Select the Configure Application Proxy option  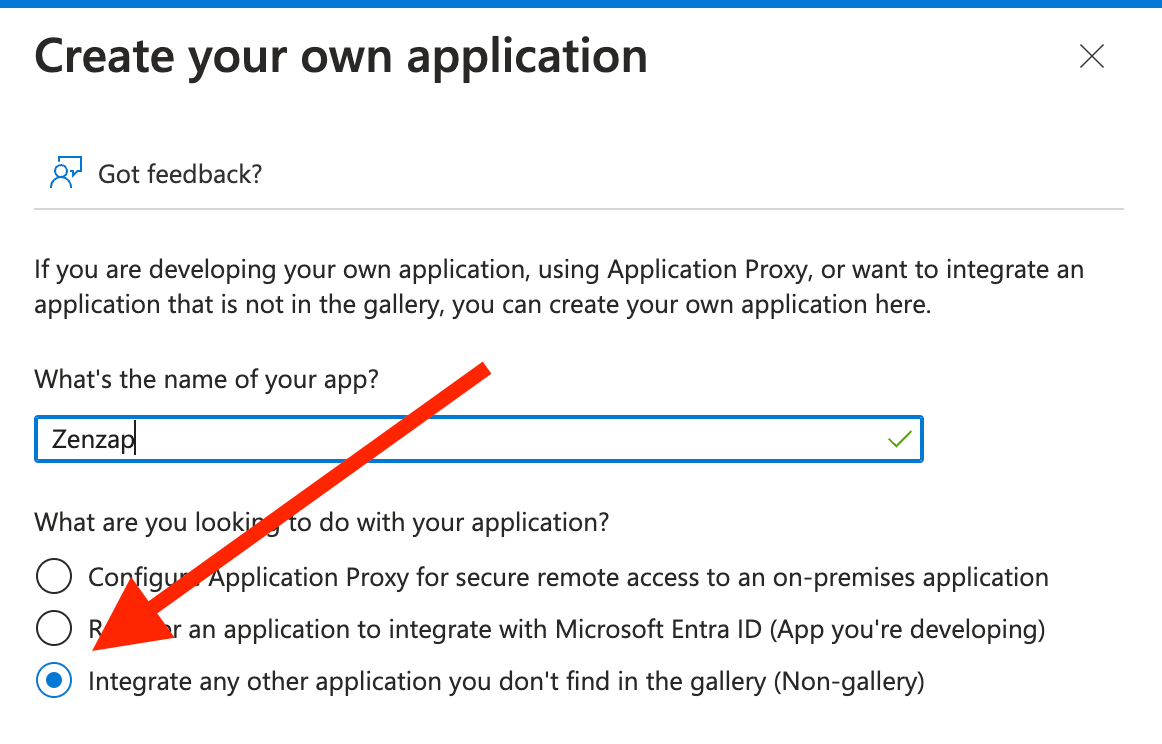[x=53, y=576]
